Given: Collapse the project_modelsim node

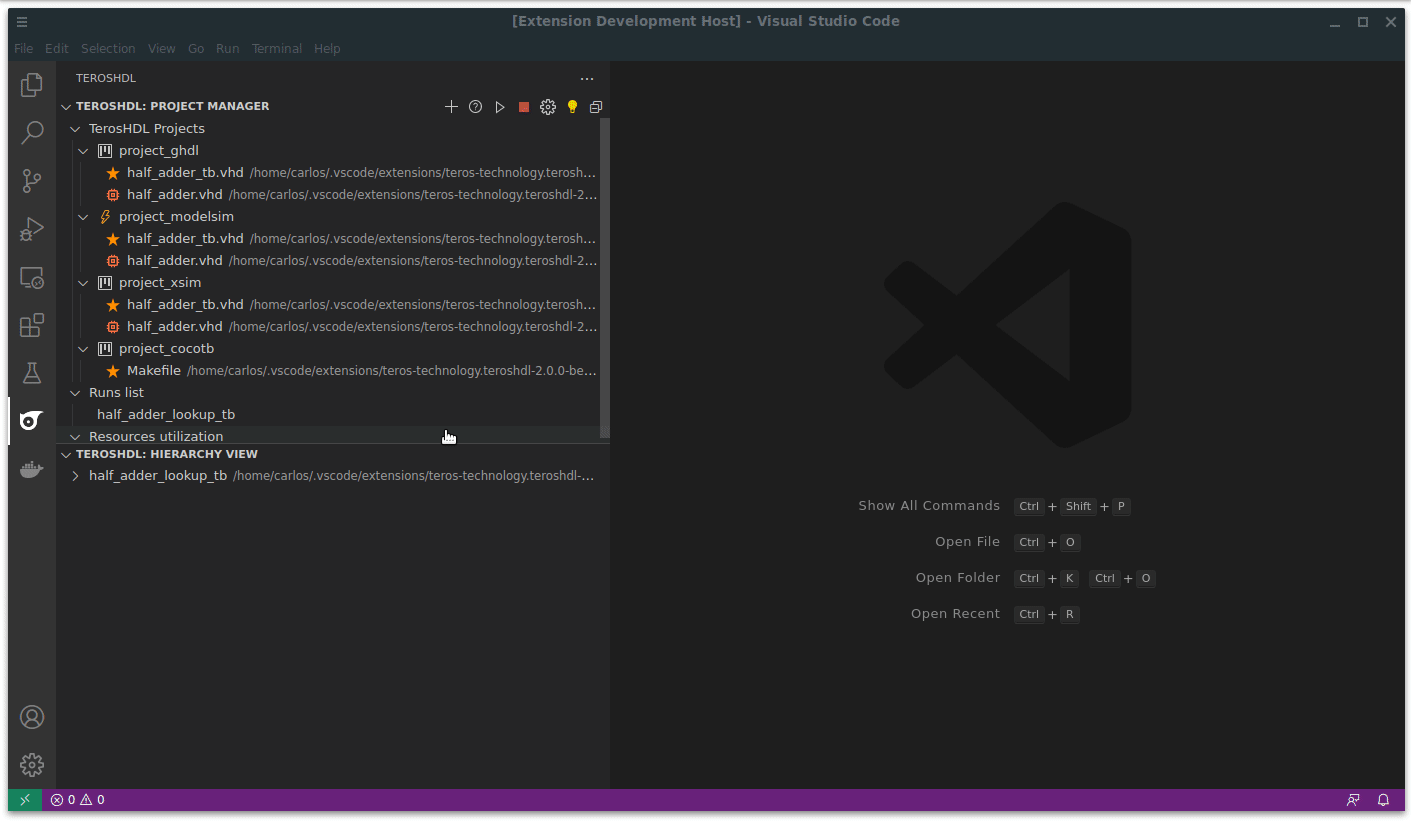Looking at the screenshot, I should click(84, 217).
